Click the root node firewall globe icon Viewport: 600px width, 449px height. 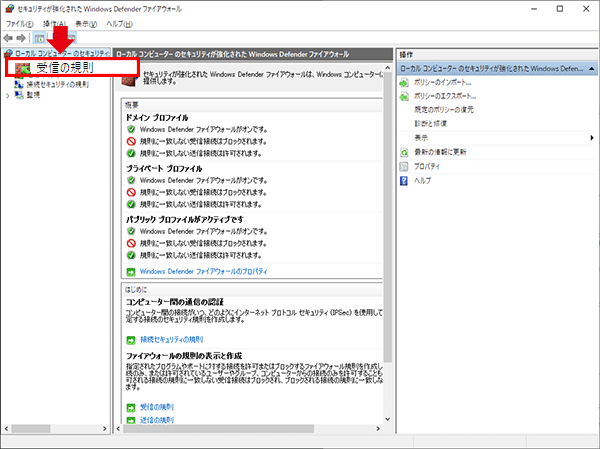[8, 54]
